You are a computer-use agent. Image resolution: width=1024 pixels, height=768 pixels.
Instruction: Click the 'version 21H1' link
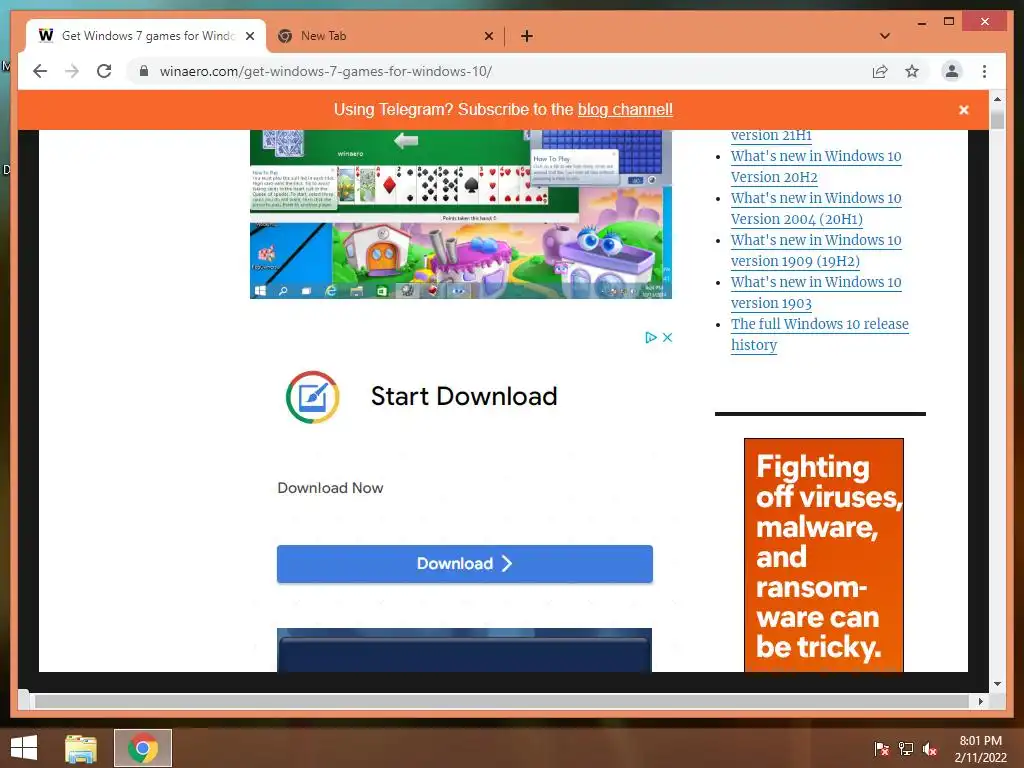pyautogui.click(x=771, y=135)
